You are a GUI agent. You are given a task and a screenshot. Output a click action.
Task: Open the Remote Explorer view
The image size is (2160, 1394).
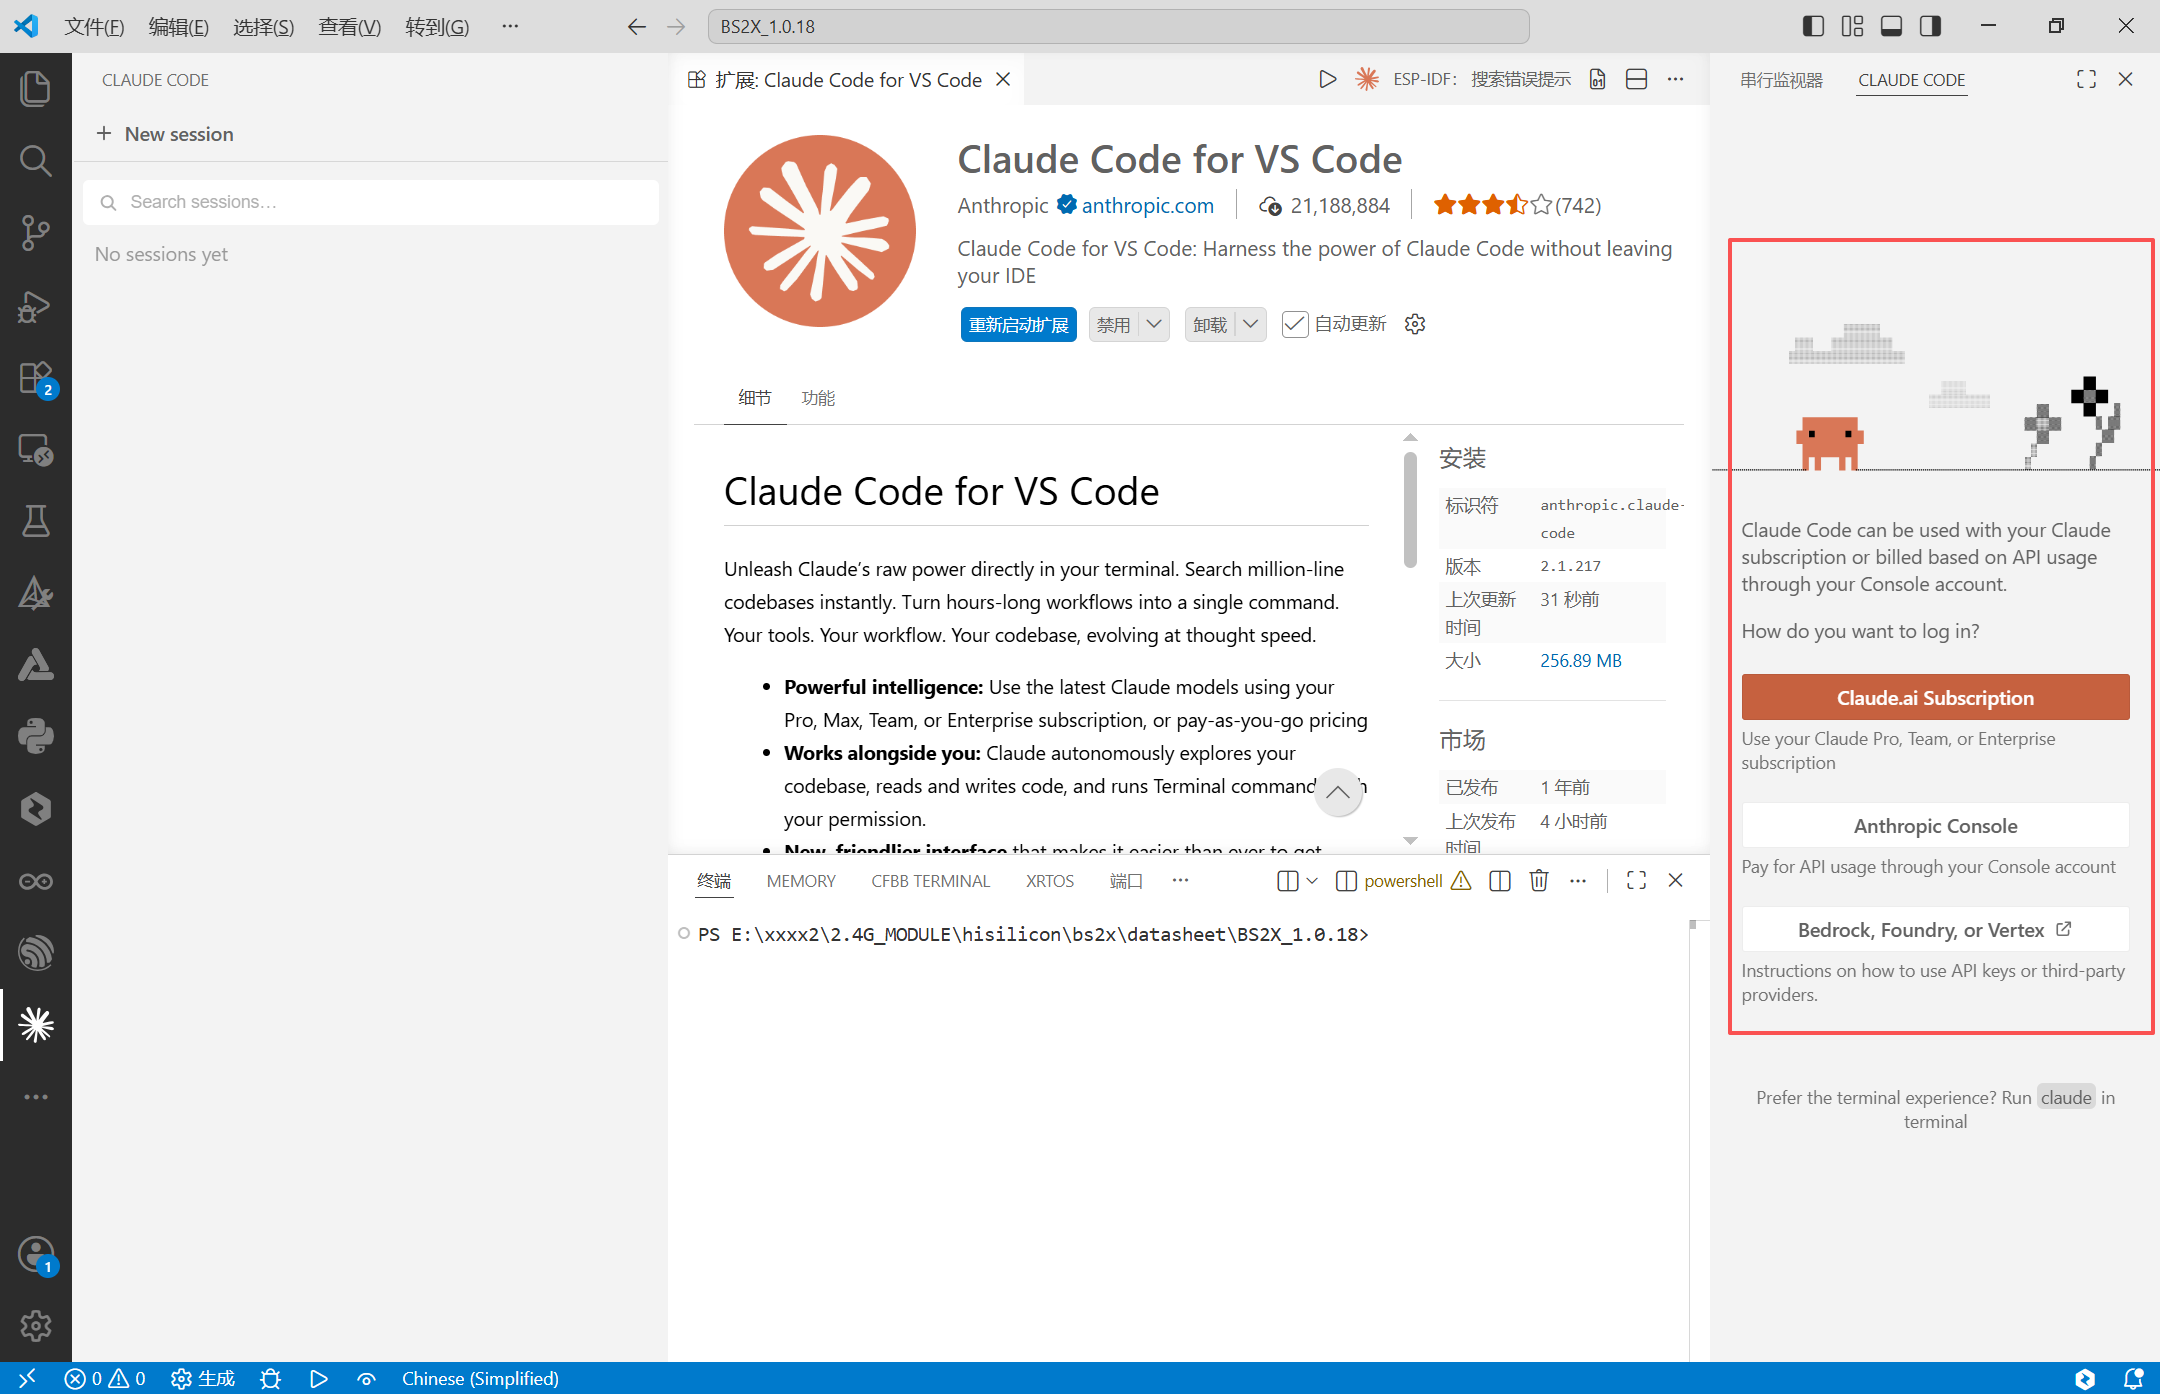36,450
